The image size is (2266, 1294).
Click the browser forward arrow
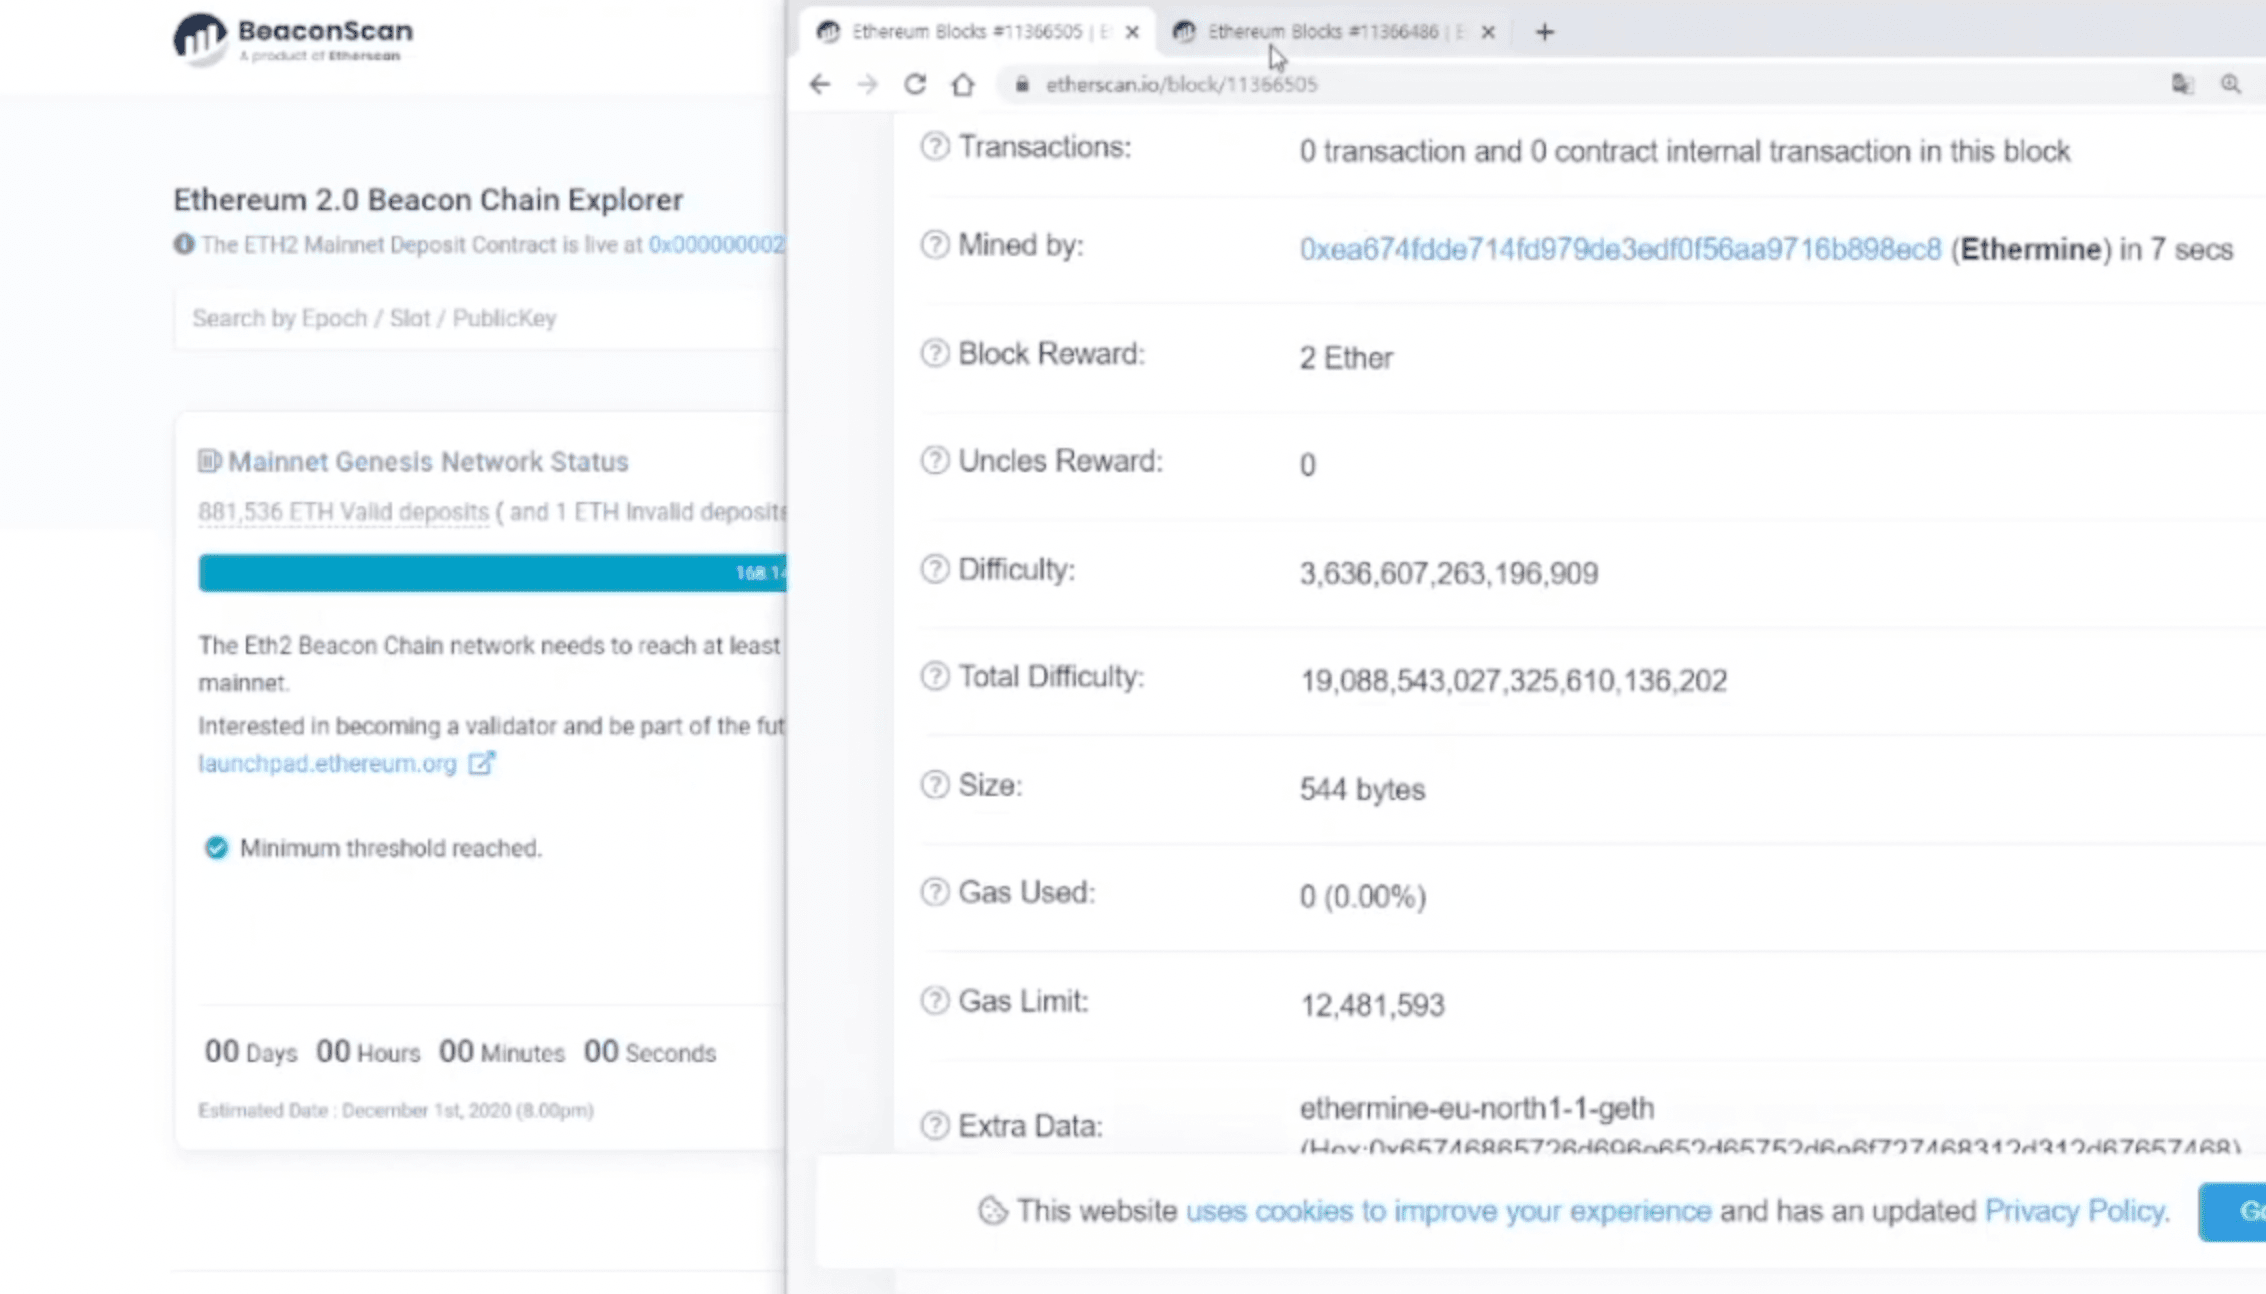[867, 85]
